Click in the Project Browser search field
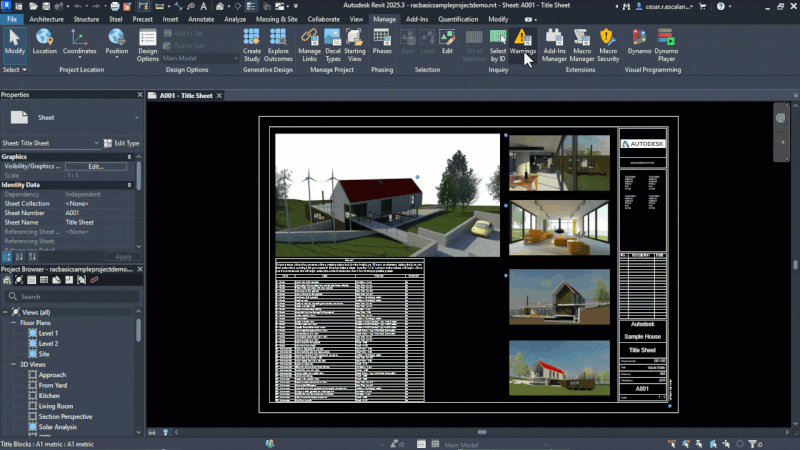Viewport: 800px width, 450px height. coord(71,296)
